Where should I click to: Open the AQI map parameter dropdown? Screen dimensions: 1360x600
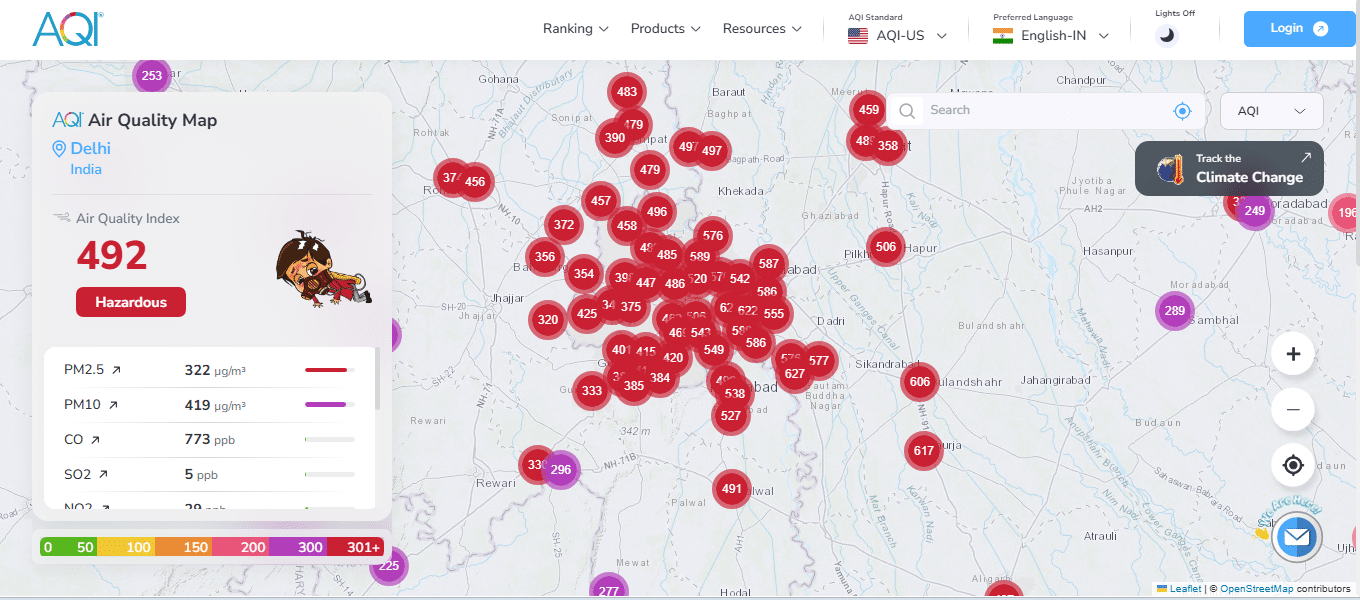coord(1271,111)
